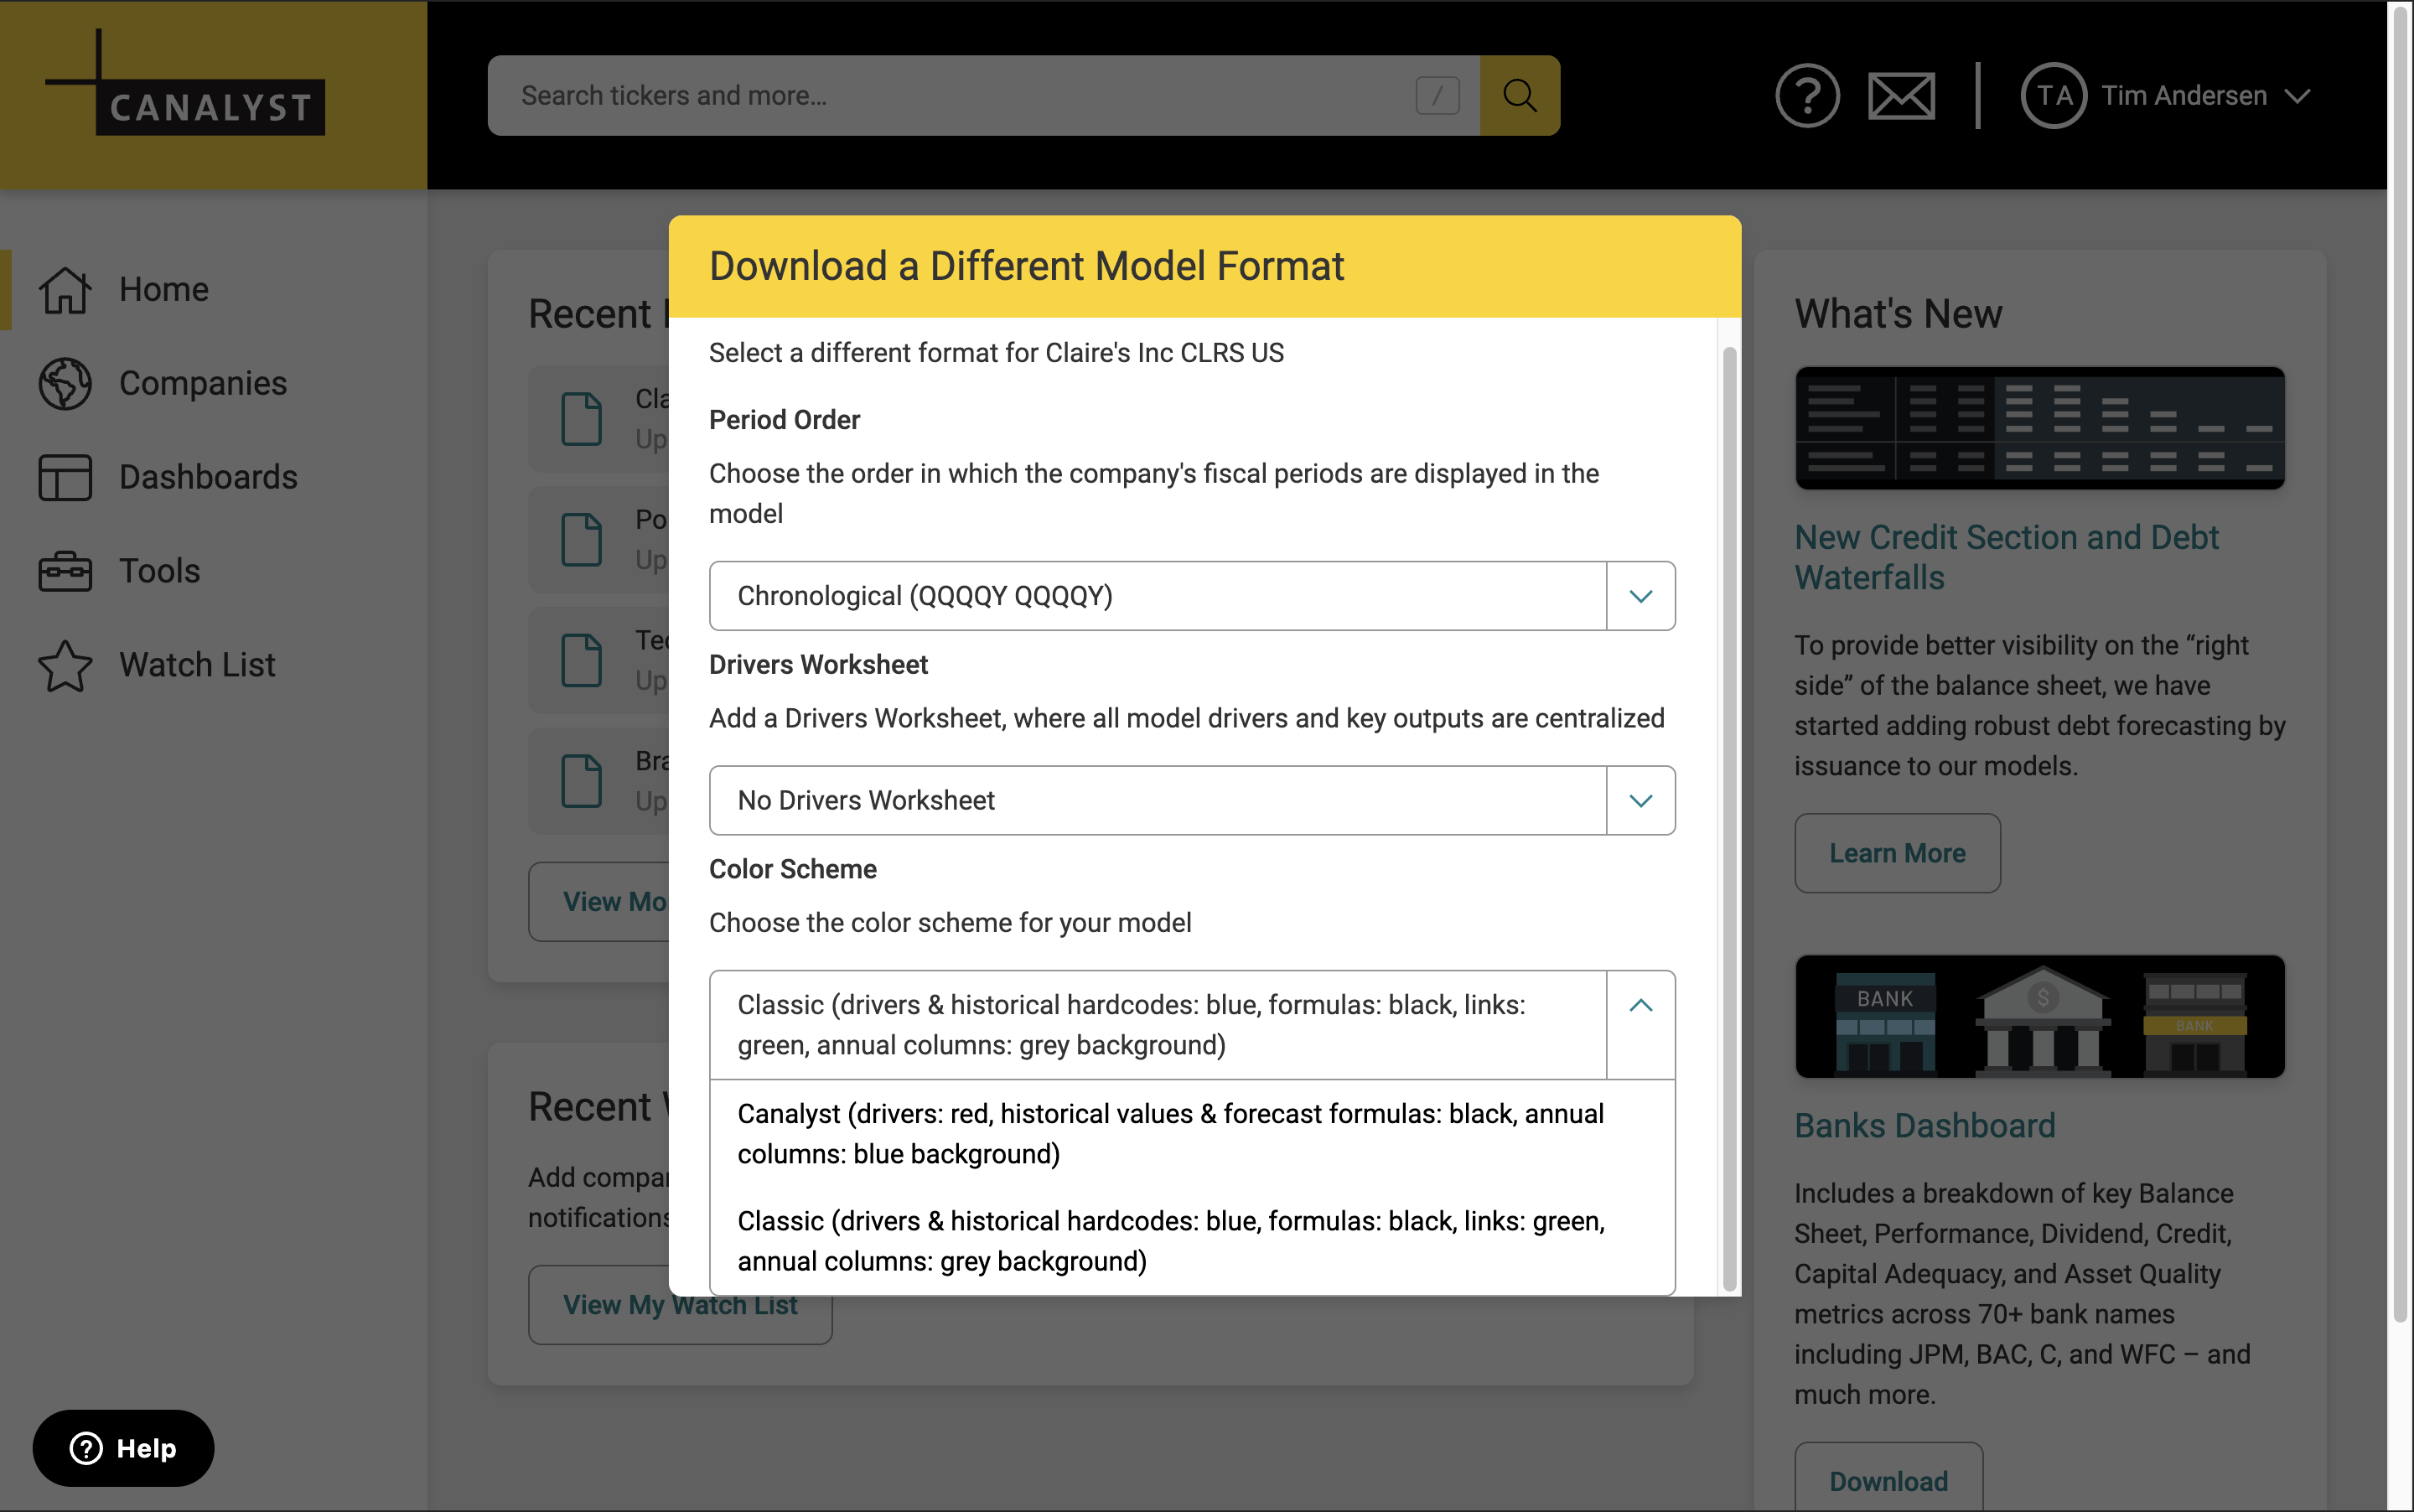Select the Canalyst color scheme option
This screenshot has width=2414, height=1512.
point(1170,1134)
